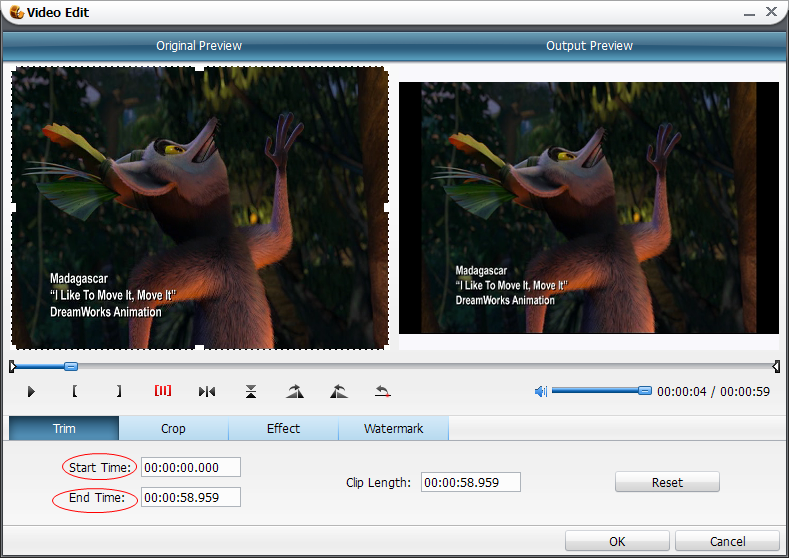The image size is (789, 558).
Task: Click the flip horizontal icon
Action: [207, 391]
